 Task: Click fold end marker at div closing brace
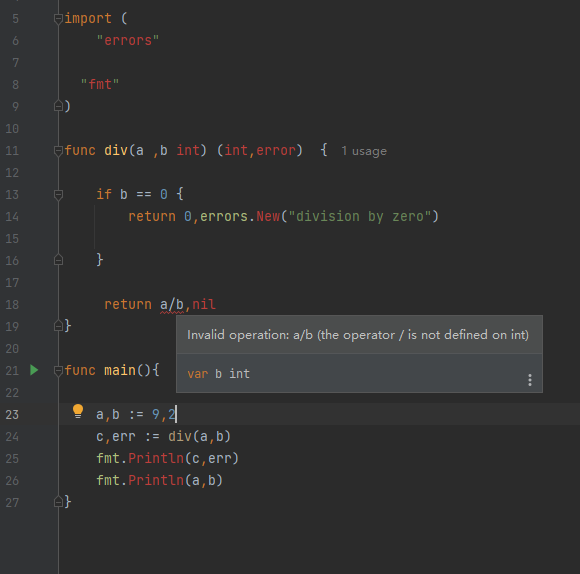click(58, 326)
